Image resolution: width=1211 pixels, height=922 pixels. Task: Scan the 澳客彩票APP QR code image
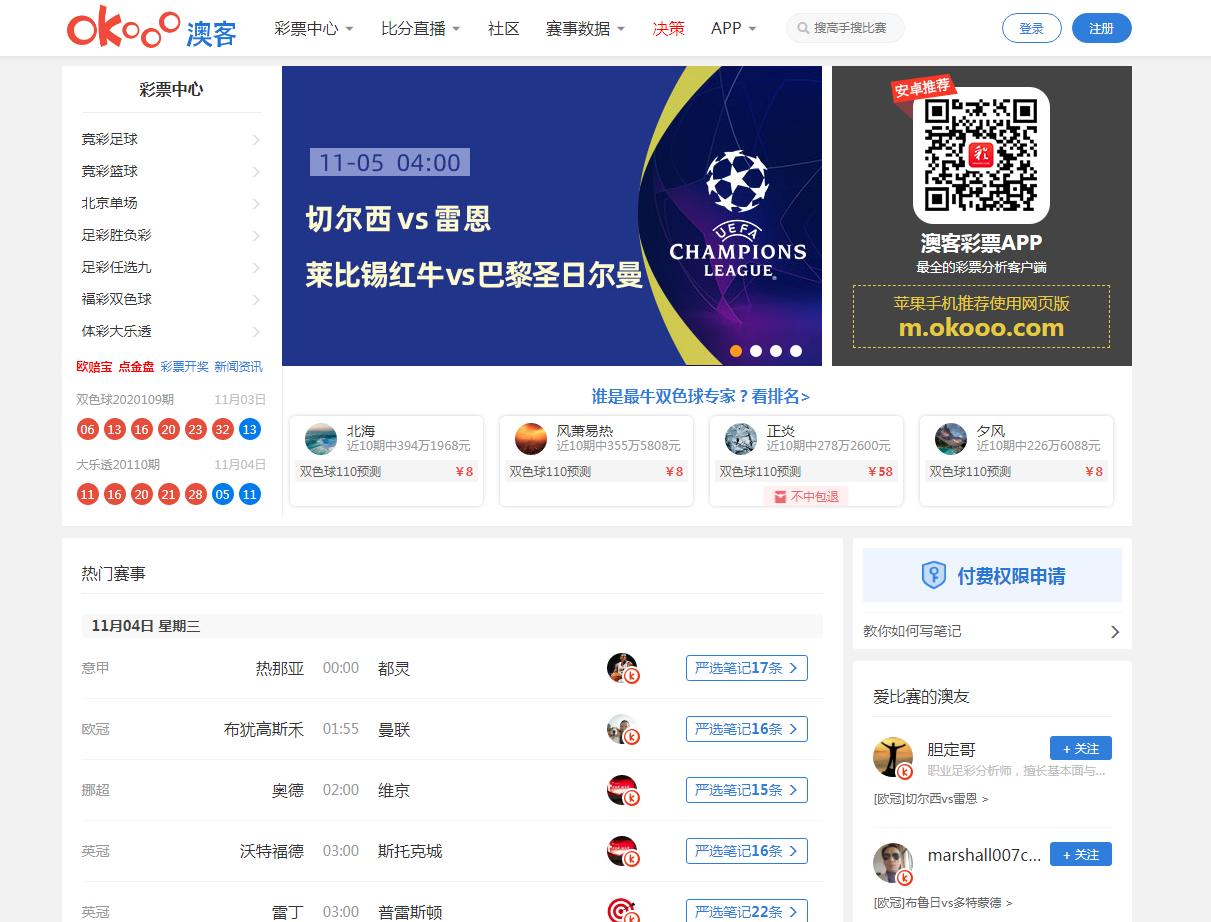pyautogui.click(x=980, y=155)
